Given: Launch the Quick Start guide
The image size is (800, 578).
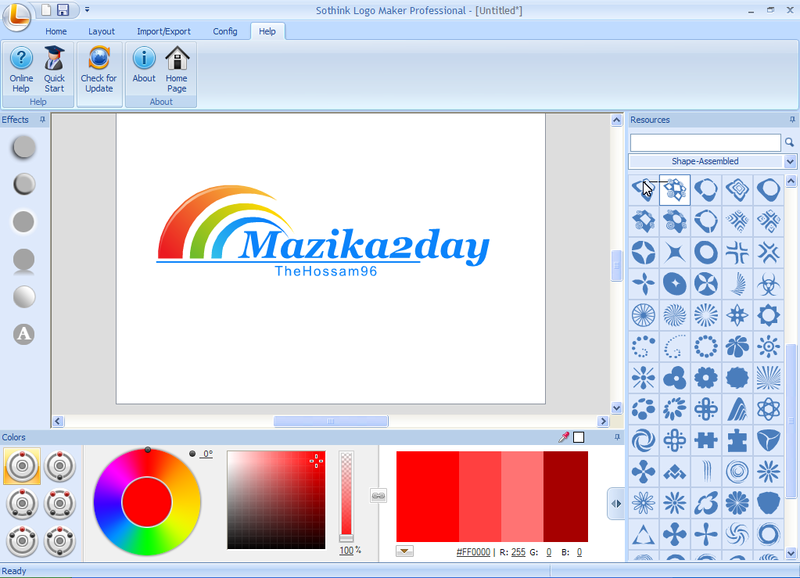Looking at the screenshot, I should click(54, 69).
